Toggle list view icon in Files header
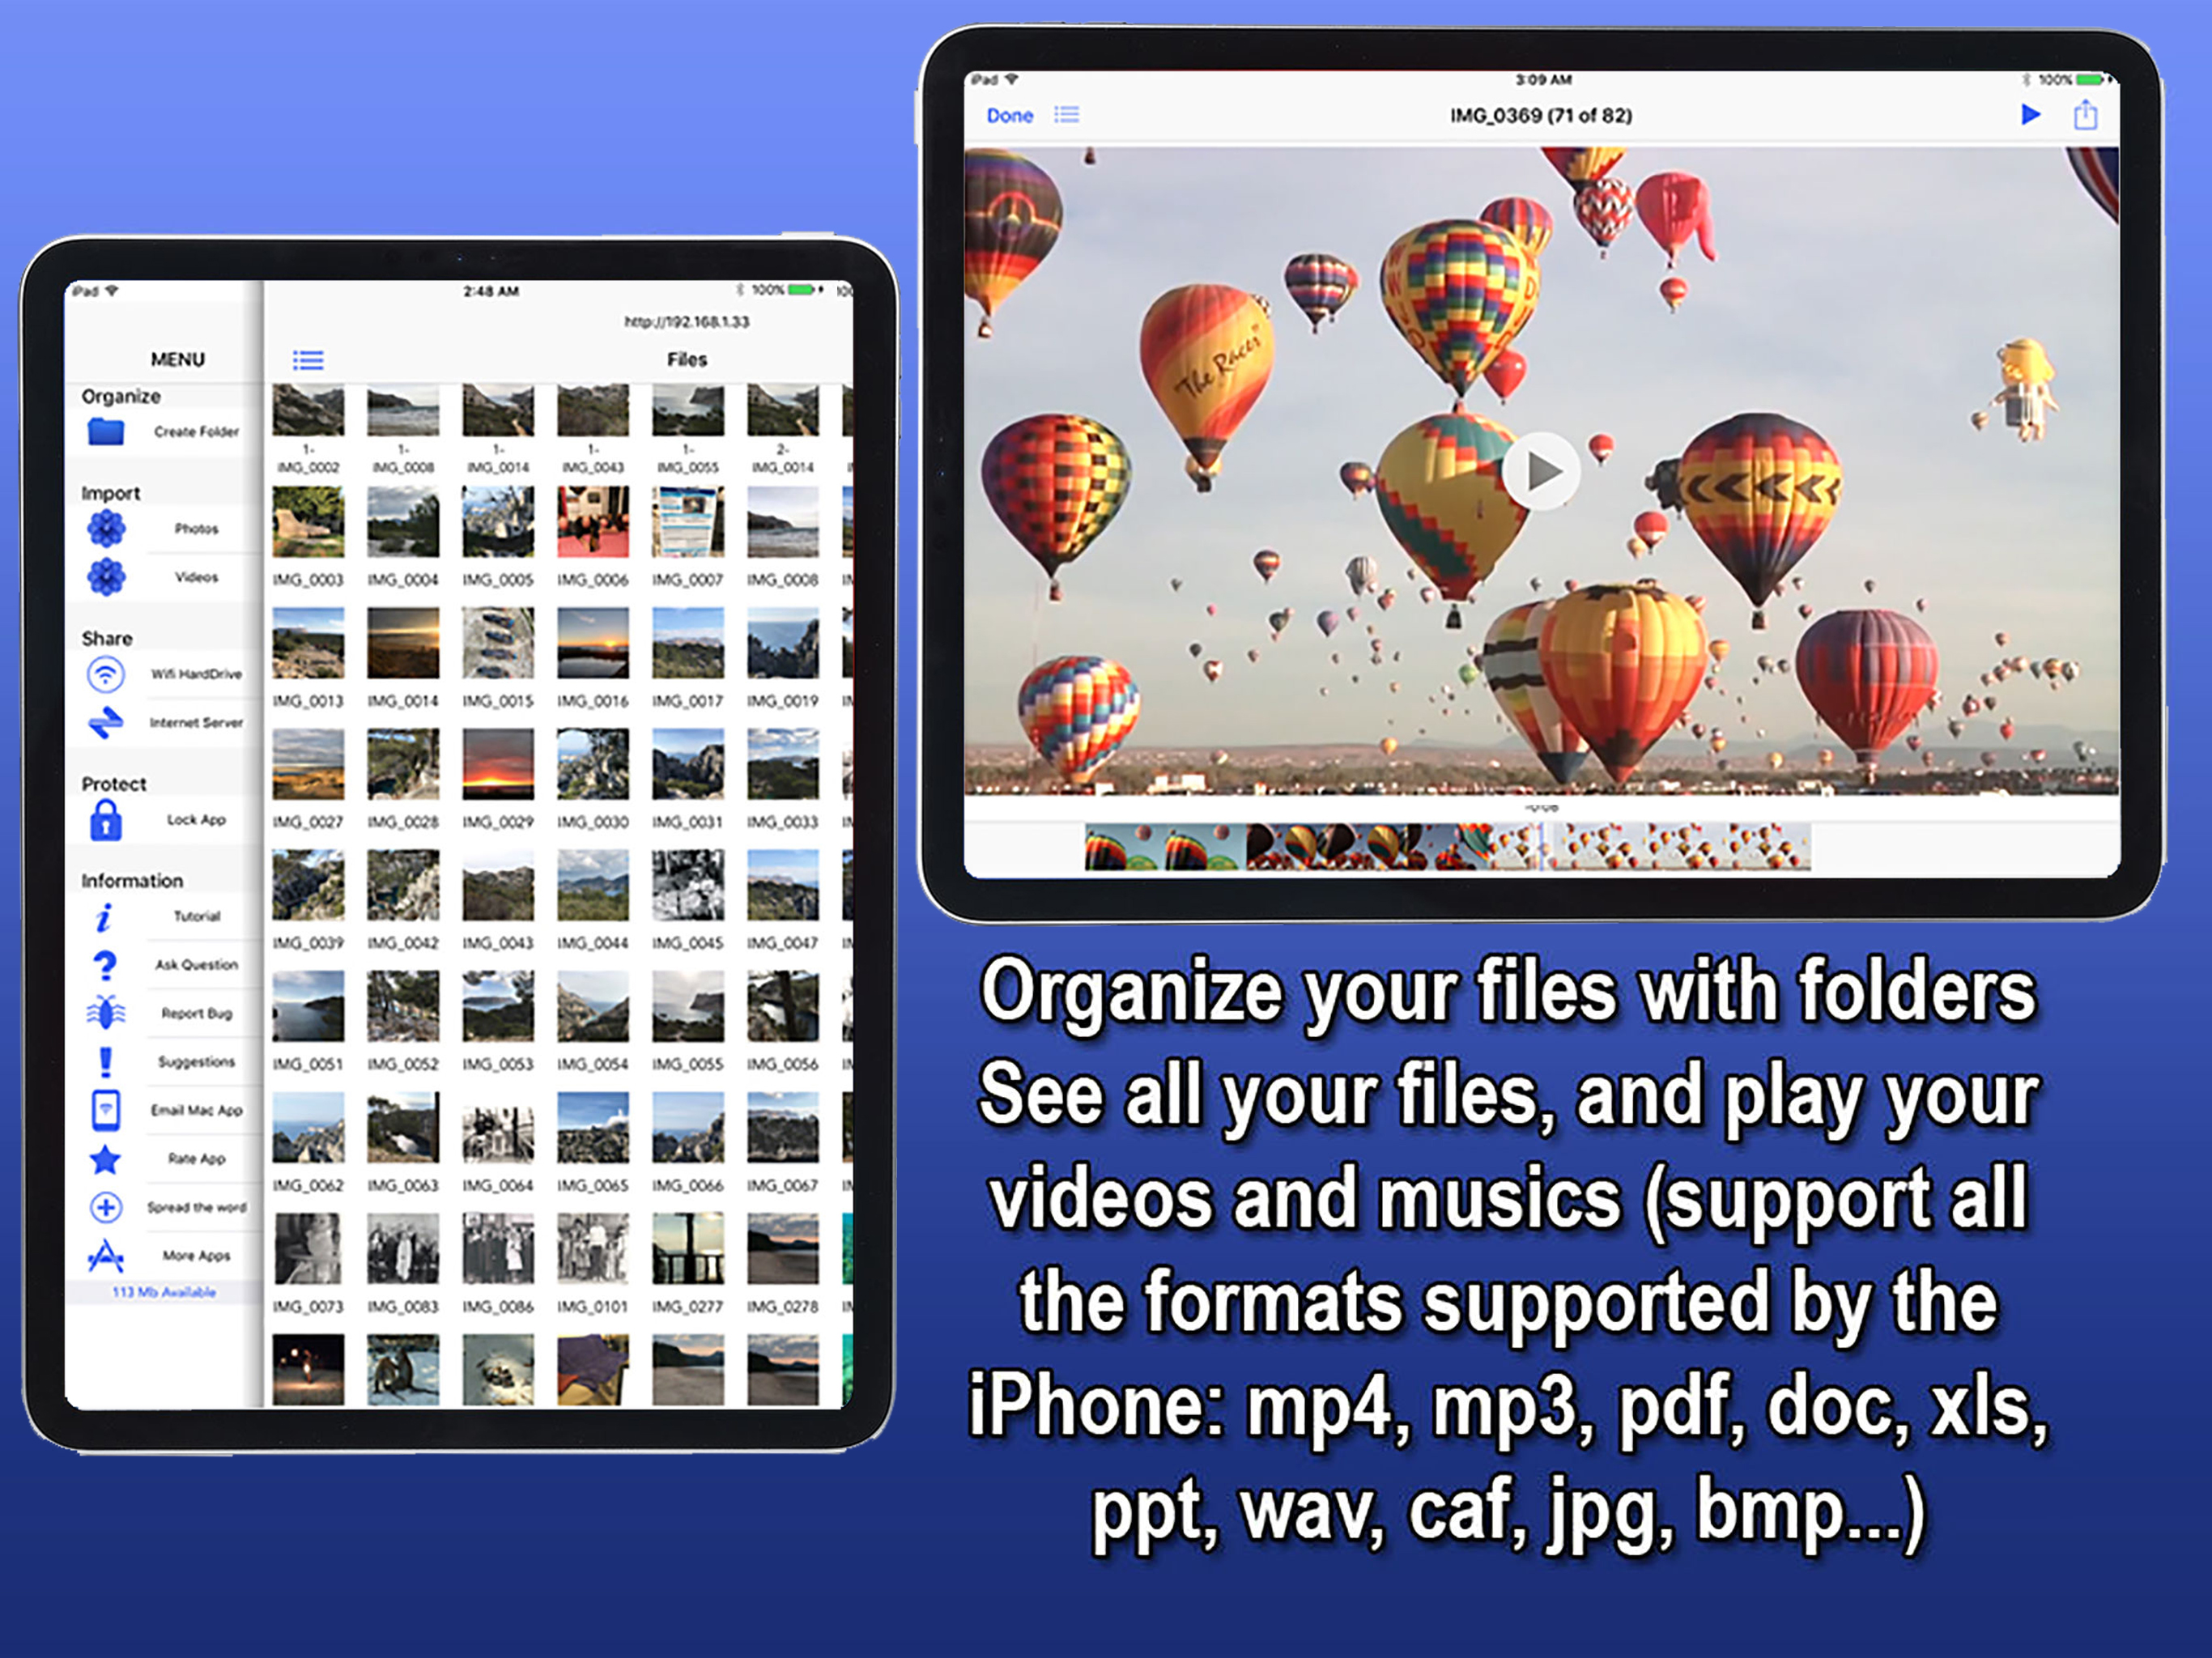Screen dimensions: 2212x1658 (x=308, y=360)
